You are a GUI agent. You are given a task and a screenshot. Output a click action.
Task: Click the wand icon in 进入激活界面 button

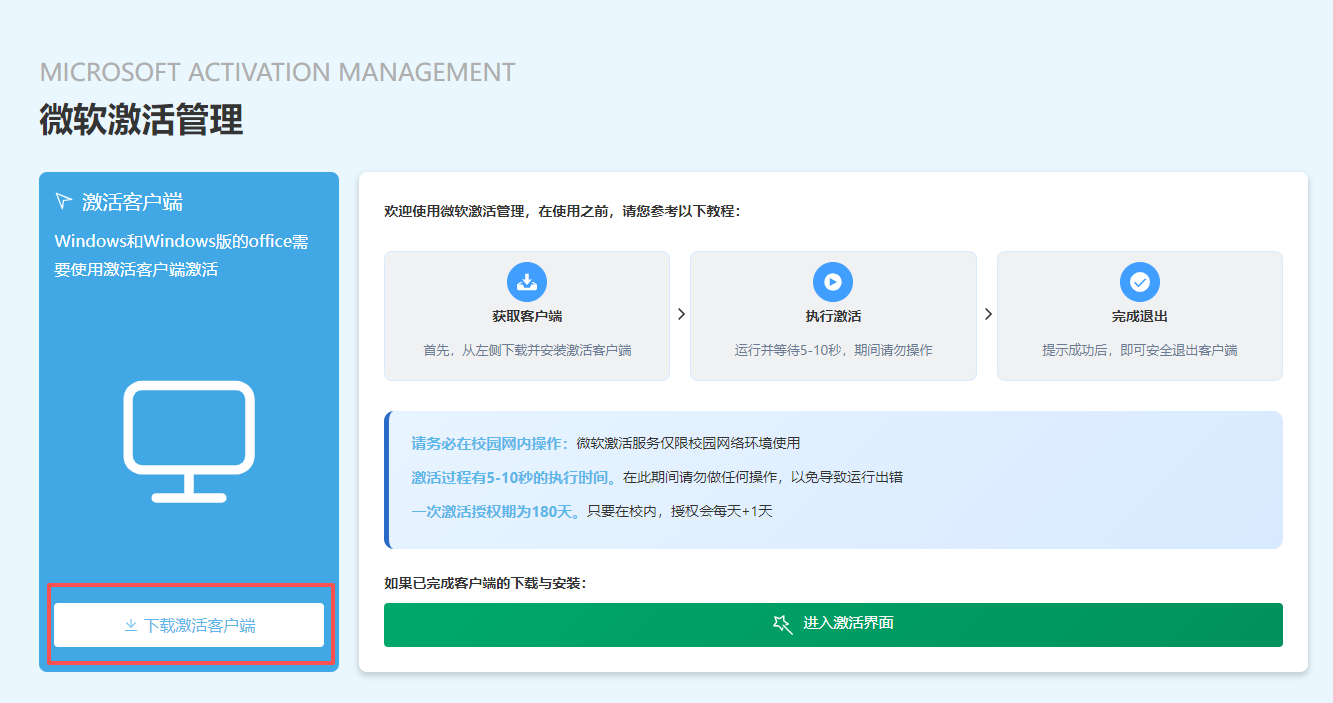click(x=782, y=624)
